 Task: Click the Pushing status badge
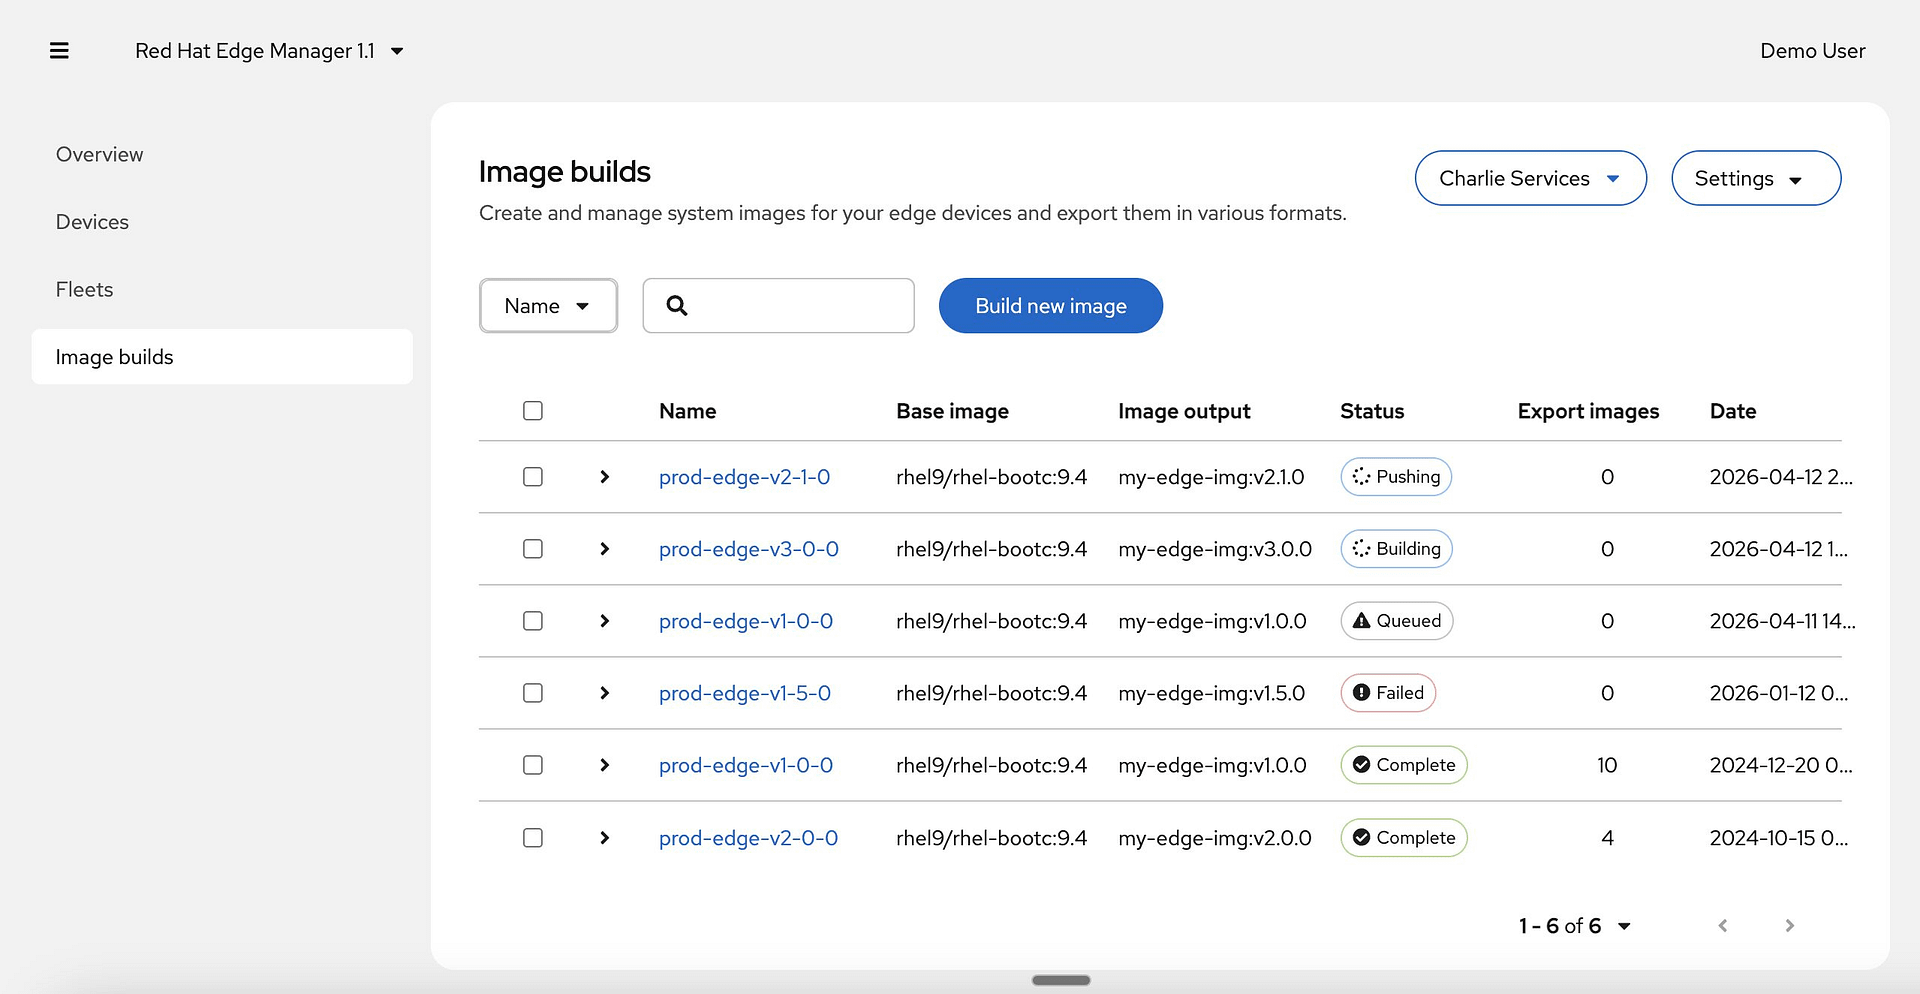coord(1396,477)
